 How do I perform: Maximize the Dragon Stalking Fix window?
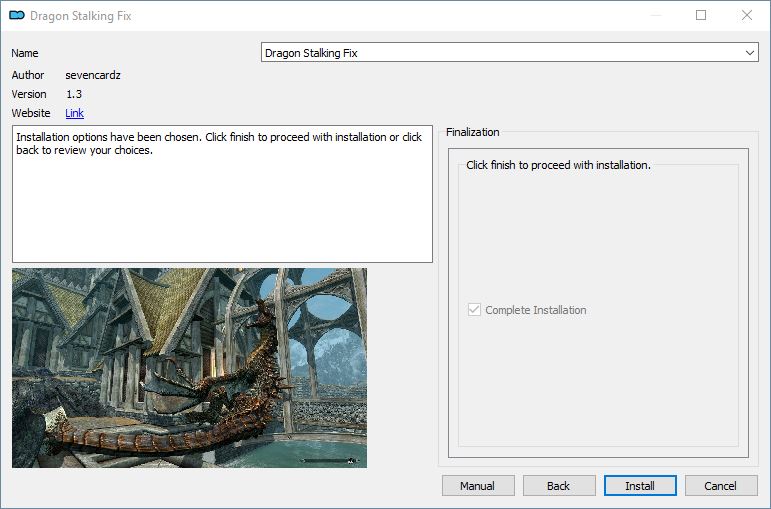[701, 15]
